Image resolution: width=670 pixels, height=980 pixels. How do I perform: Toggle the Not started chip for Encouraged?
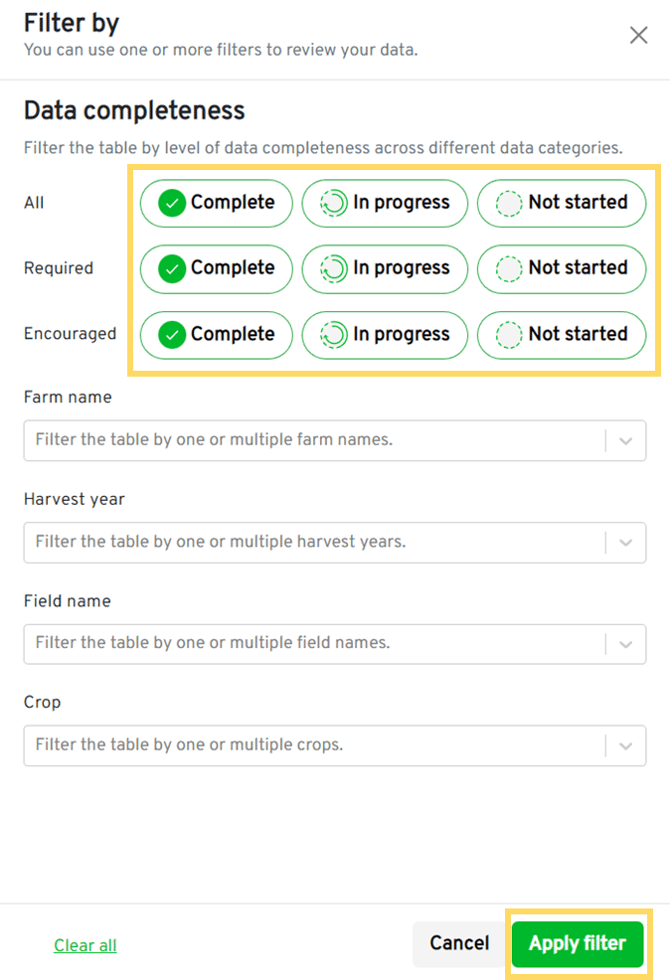(x=561, y=335)
